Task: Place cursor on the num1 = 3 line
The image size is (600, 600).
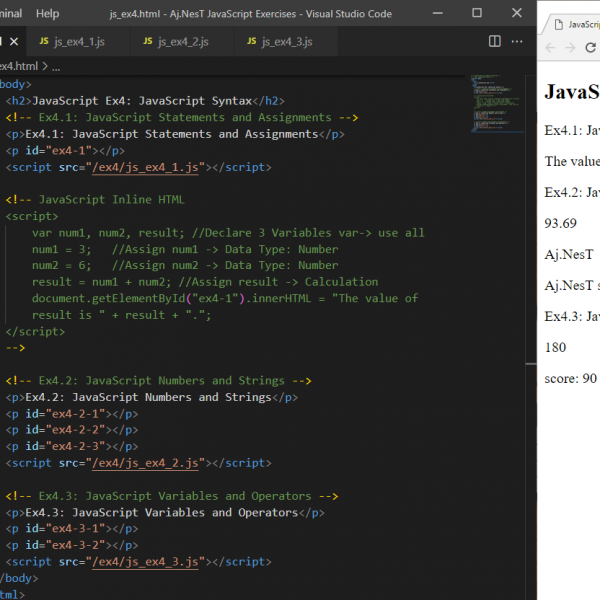Action: coord(62,249)
